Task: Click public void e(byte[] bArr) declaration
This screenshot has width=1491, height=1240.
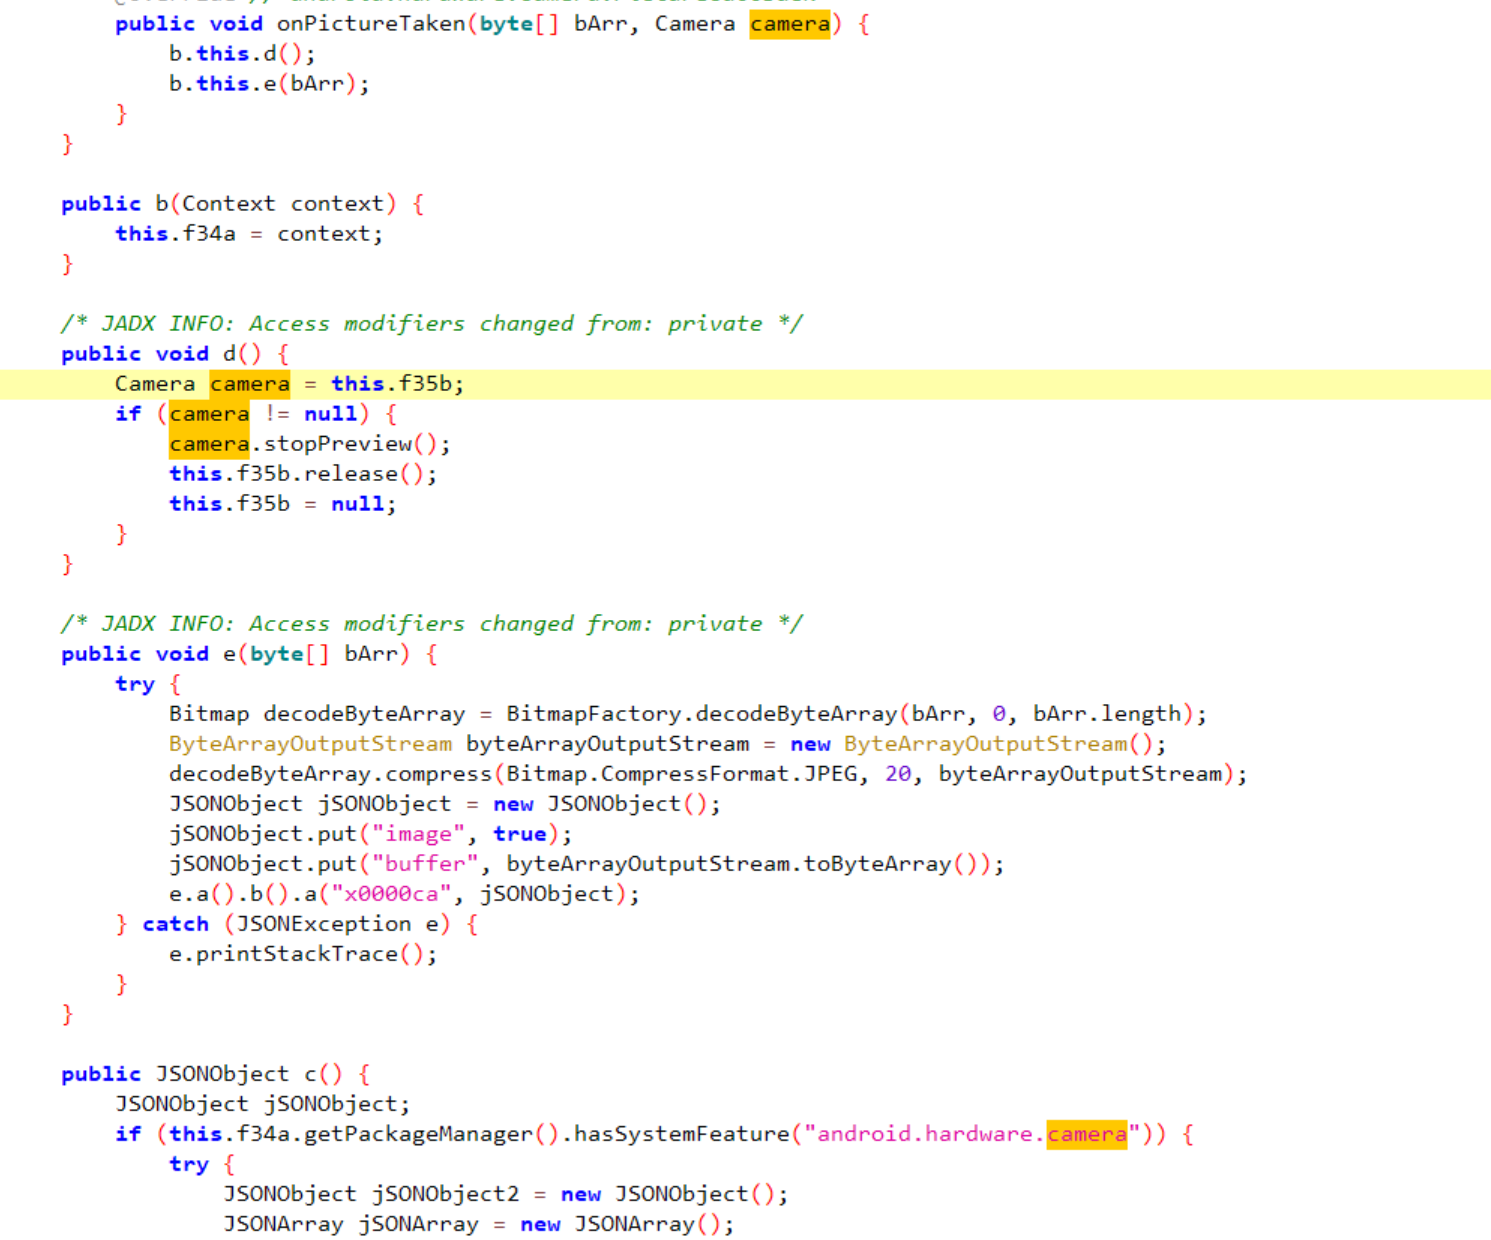Action: point(249,654)
